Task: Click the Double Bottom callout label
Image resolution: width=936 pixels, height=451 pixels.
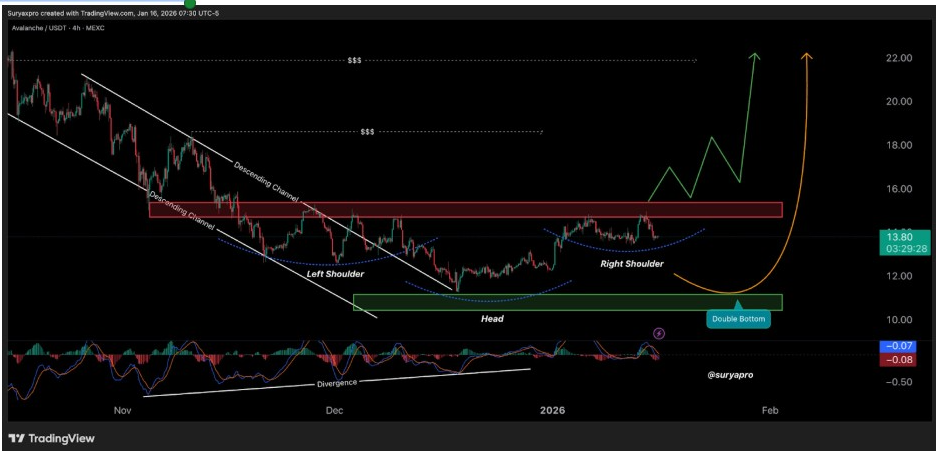Action: tap(738, 319)
